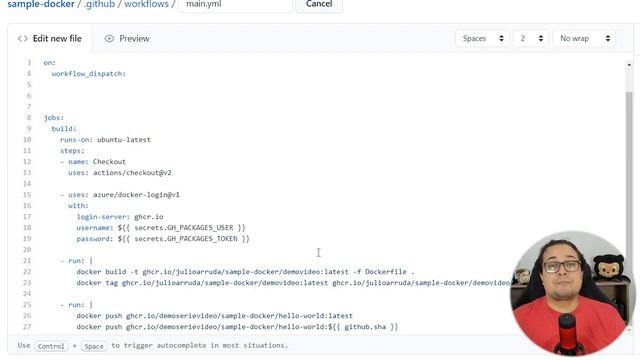Open the sample-docker repository breadcrumb link
This screenshot has width=640, height=360.
41,4
